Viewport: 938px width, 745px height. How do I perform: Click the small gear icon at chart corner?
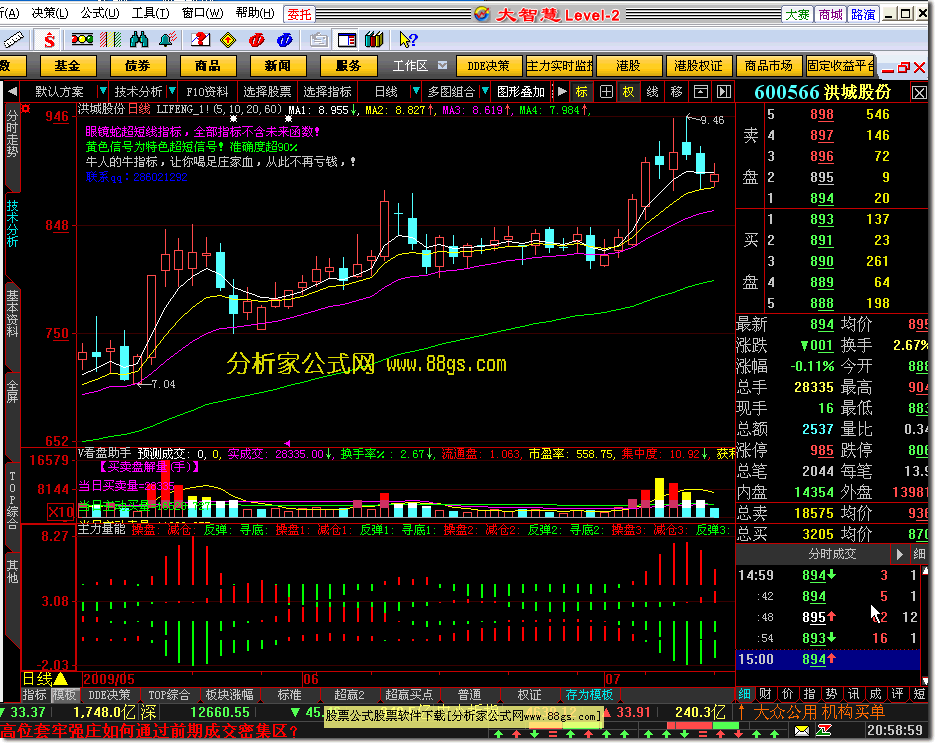(26, 108)
